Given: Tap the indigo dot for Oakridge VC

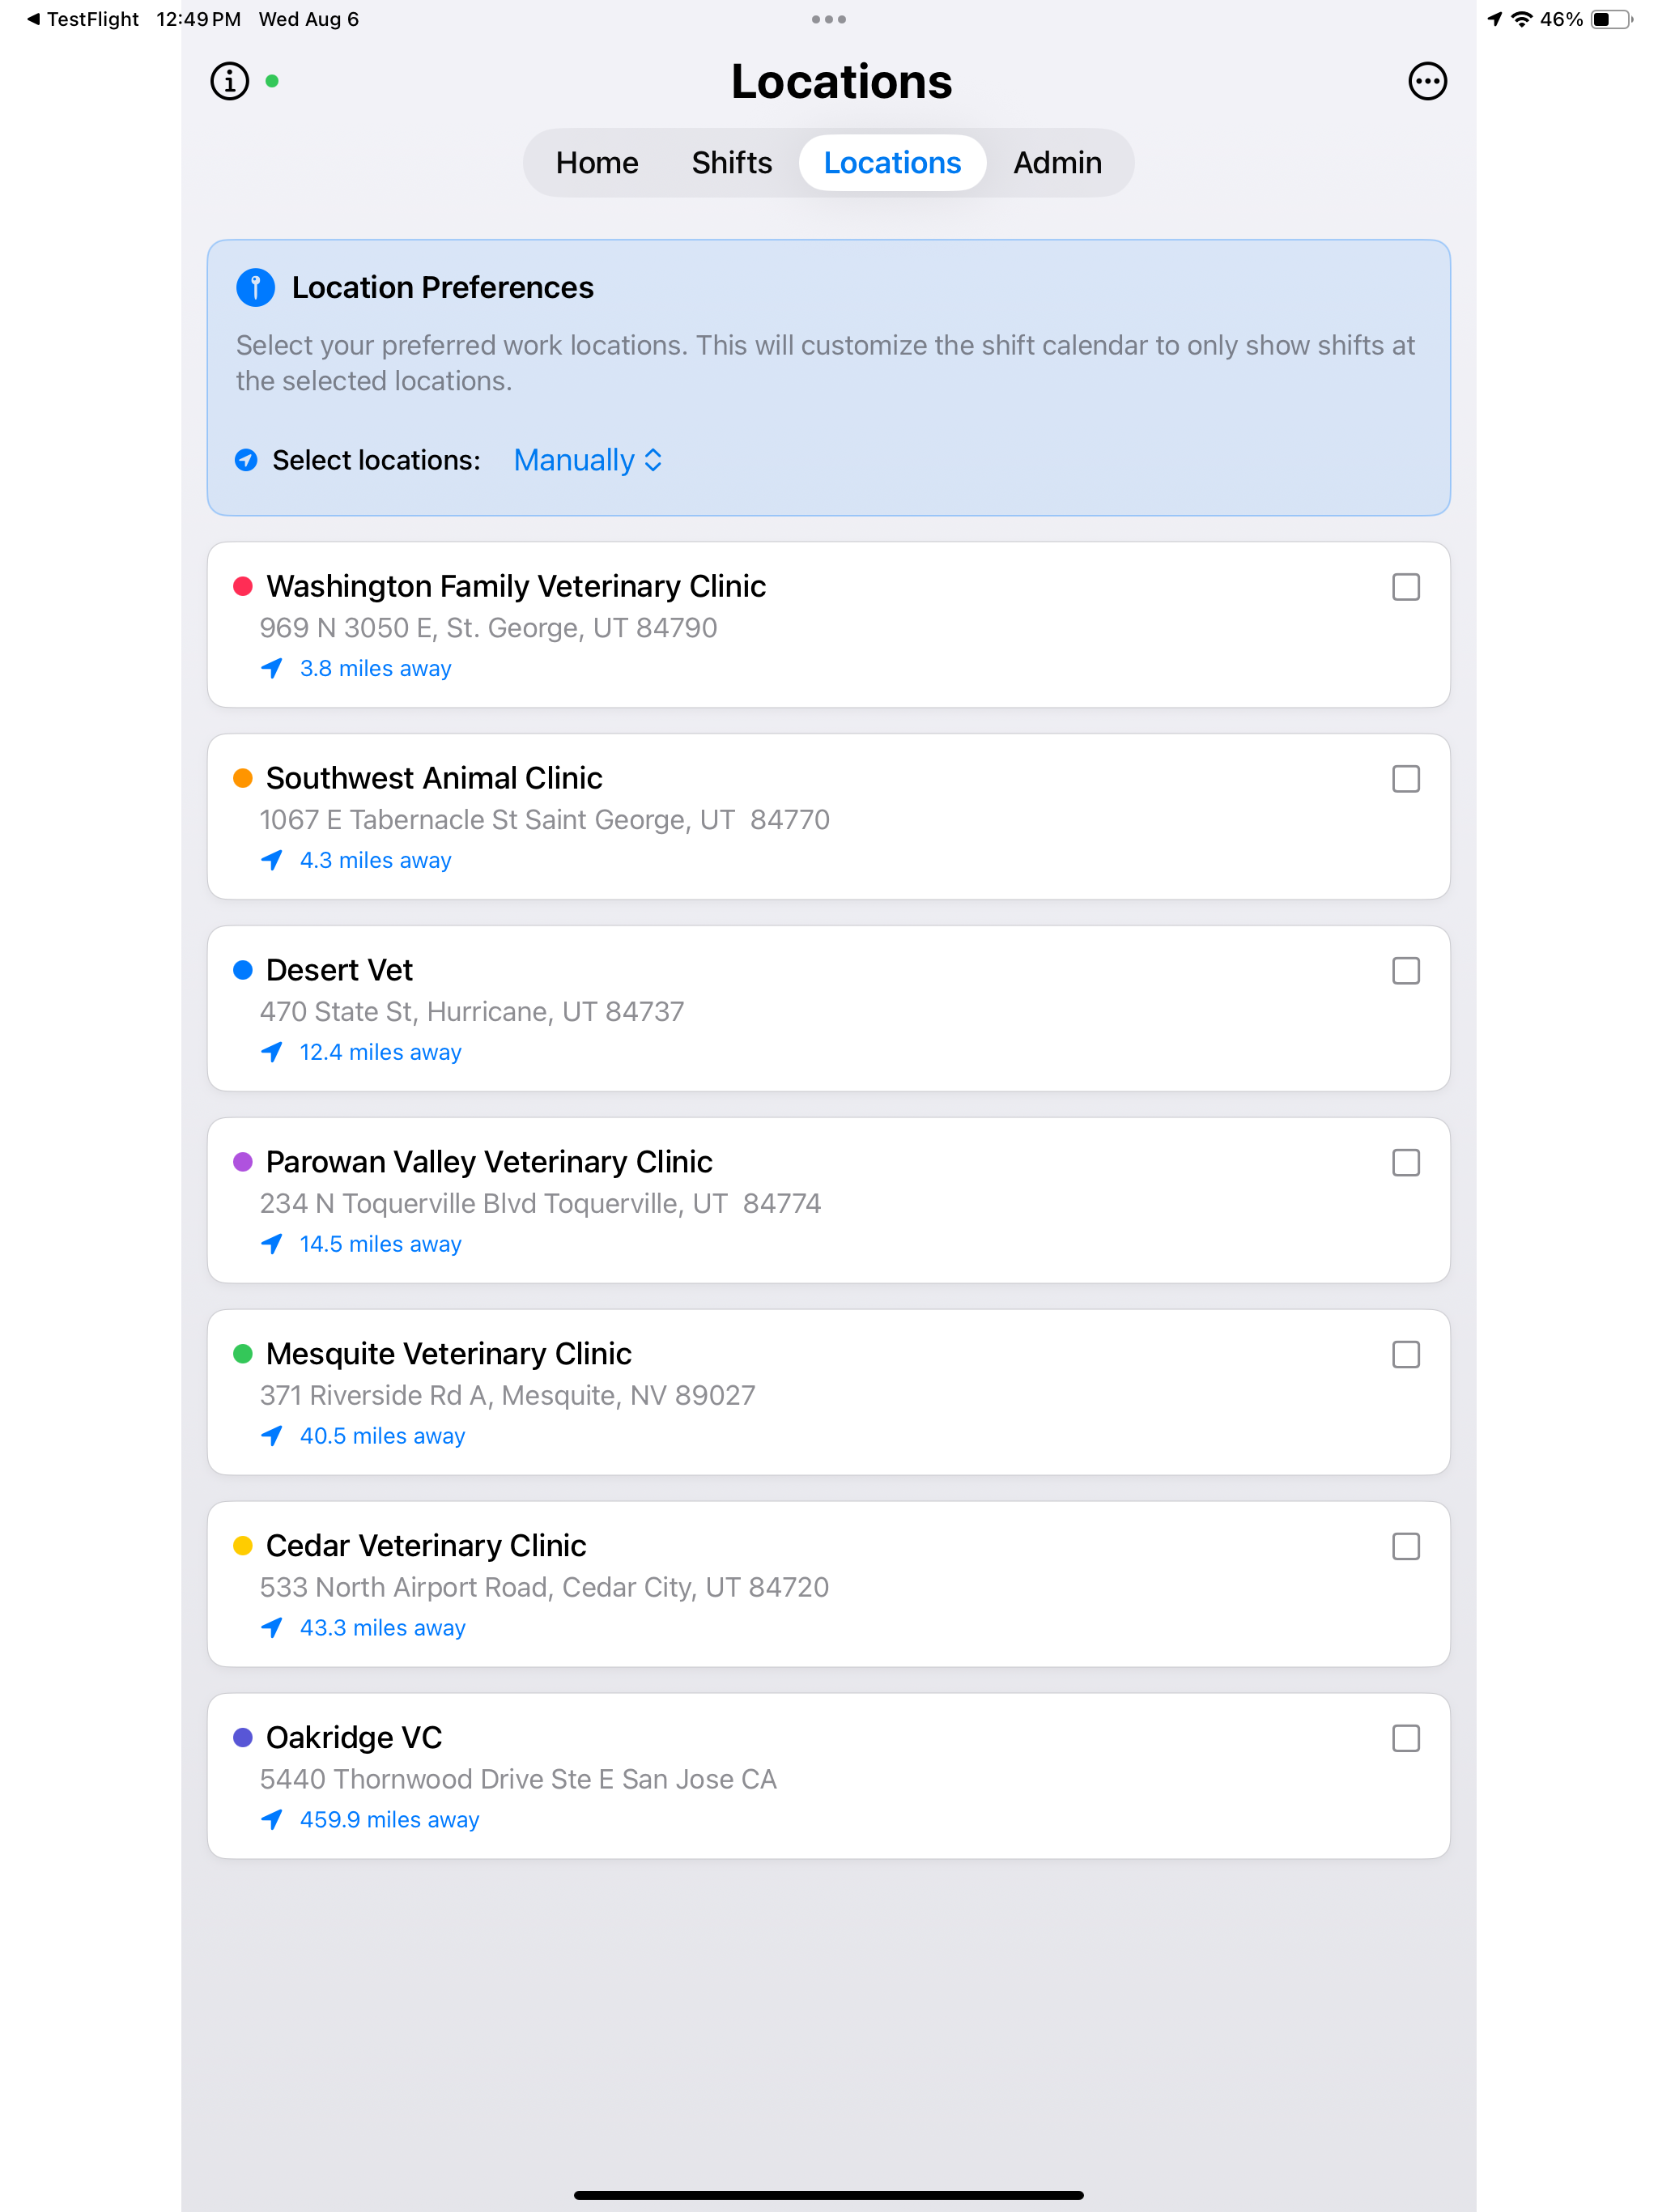Looking at the screenshot, I should pyautogui.click(x=242, y=1738).
